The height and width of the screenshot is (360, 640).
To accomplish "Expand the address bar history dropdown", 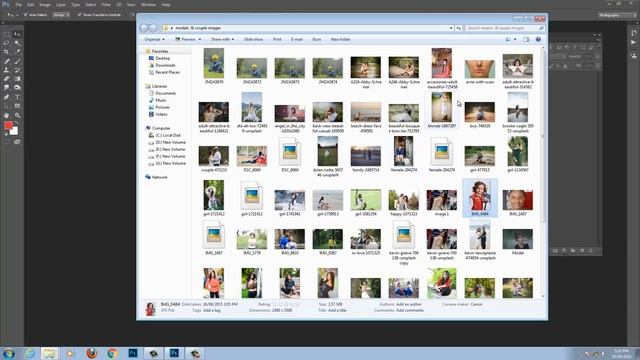I will (451, 28).
